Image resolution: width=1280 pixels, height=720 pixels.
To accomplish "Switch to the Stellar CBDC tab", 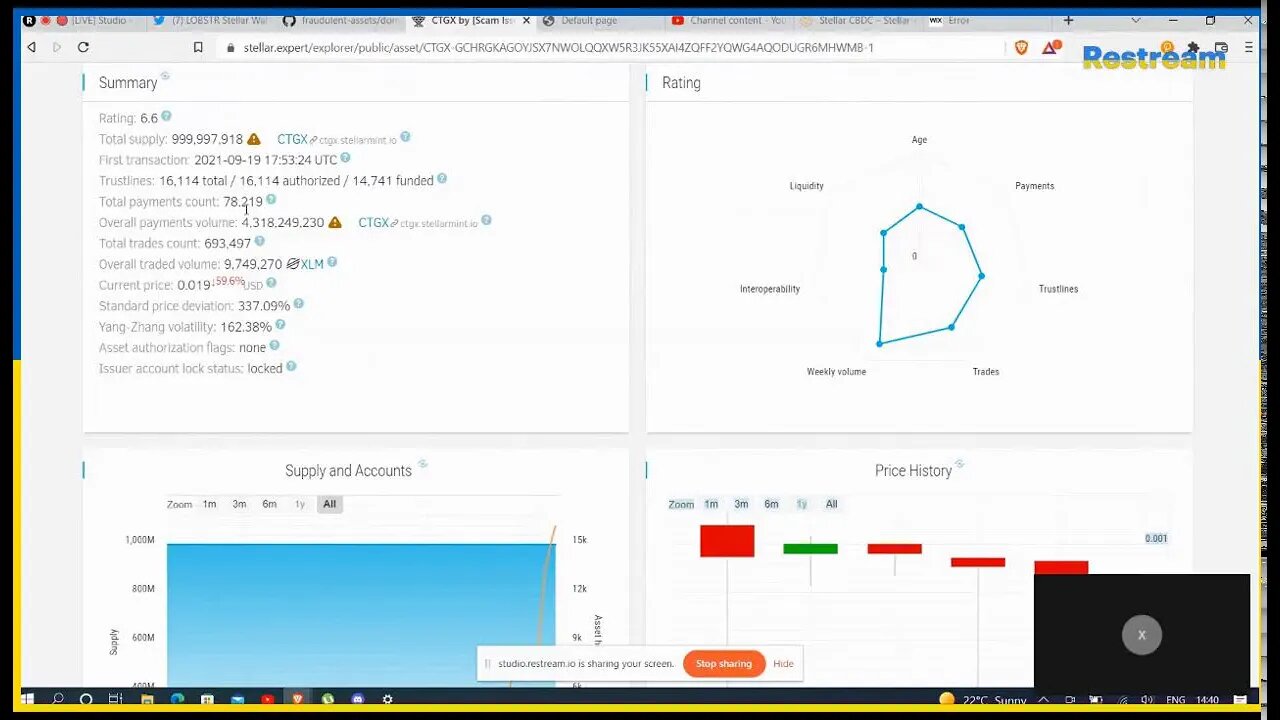I will click(x=858, y=20).
